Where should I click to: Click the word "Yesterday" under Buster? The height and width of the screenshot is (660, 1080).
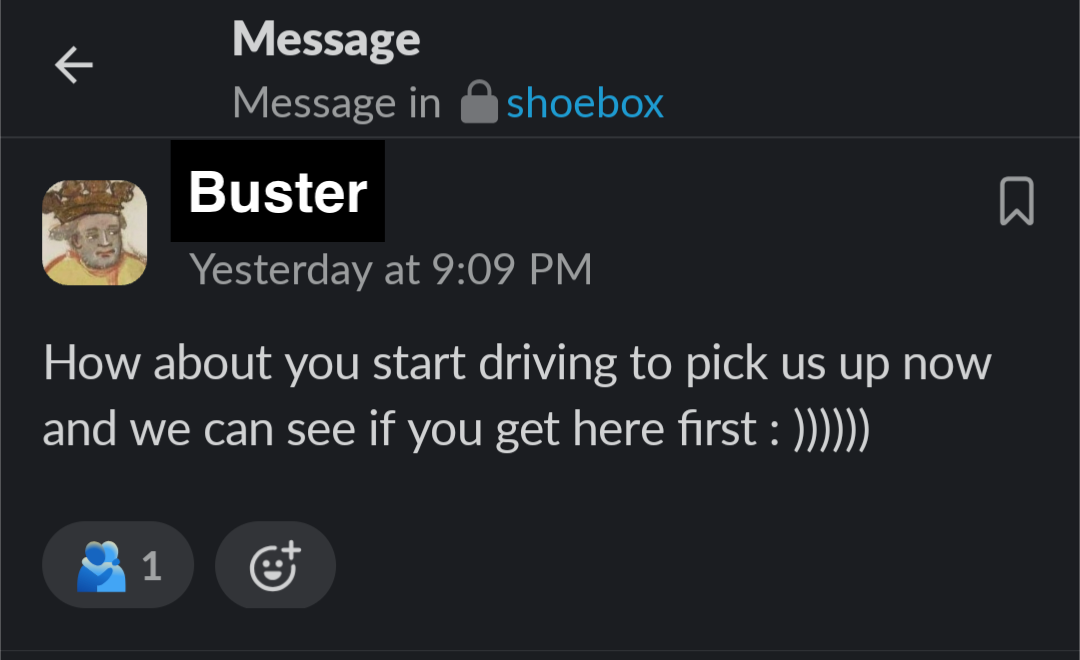click(x=279, y=269)
